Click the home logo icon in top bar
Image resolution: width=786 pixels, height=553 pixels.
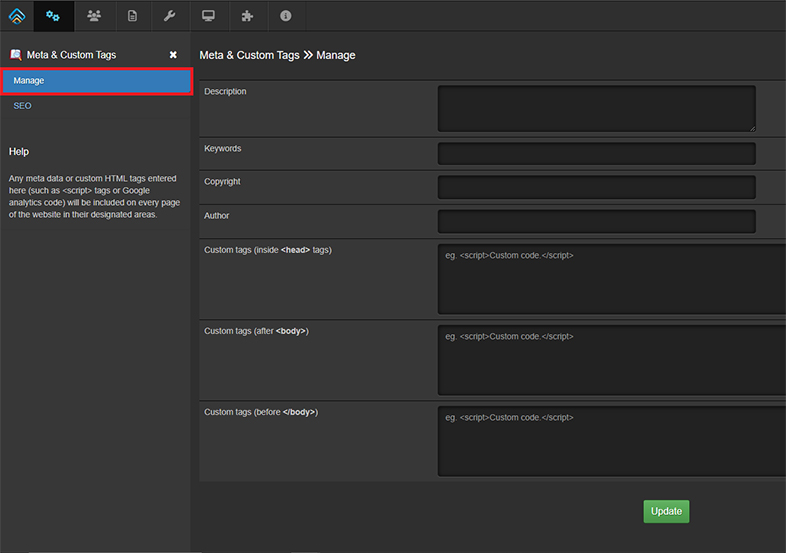[16, 16]
